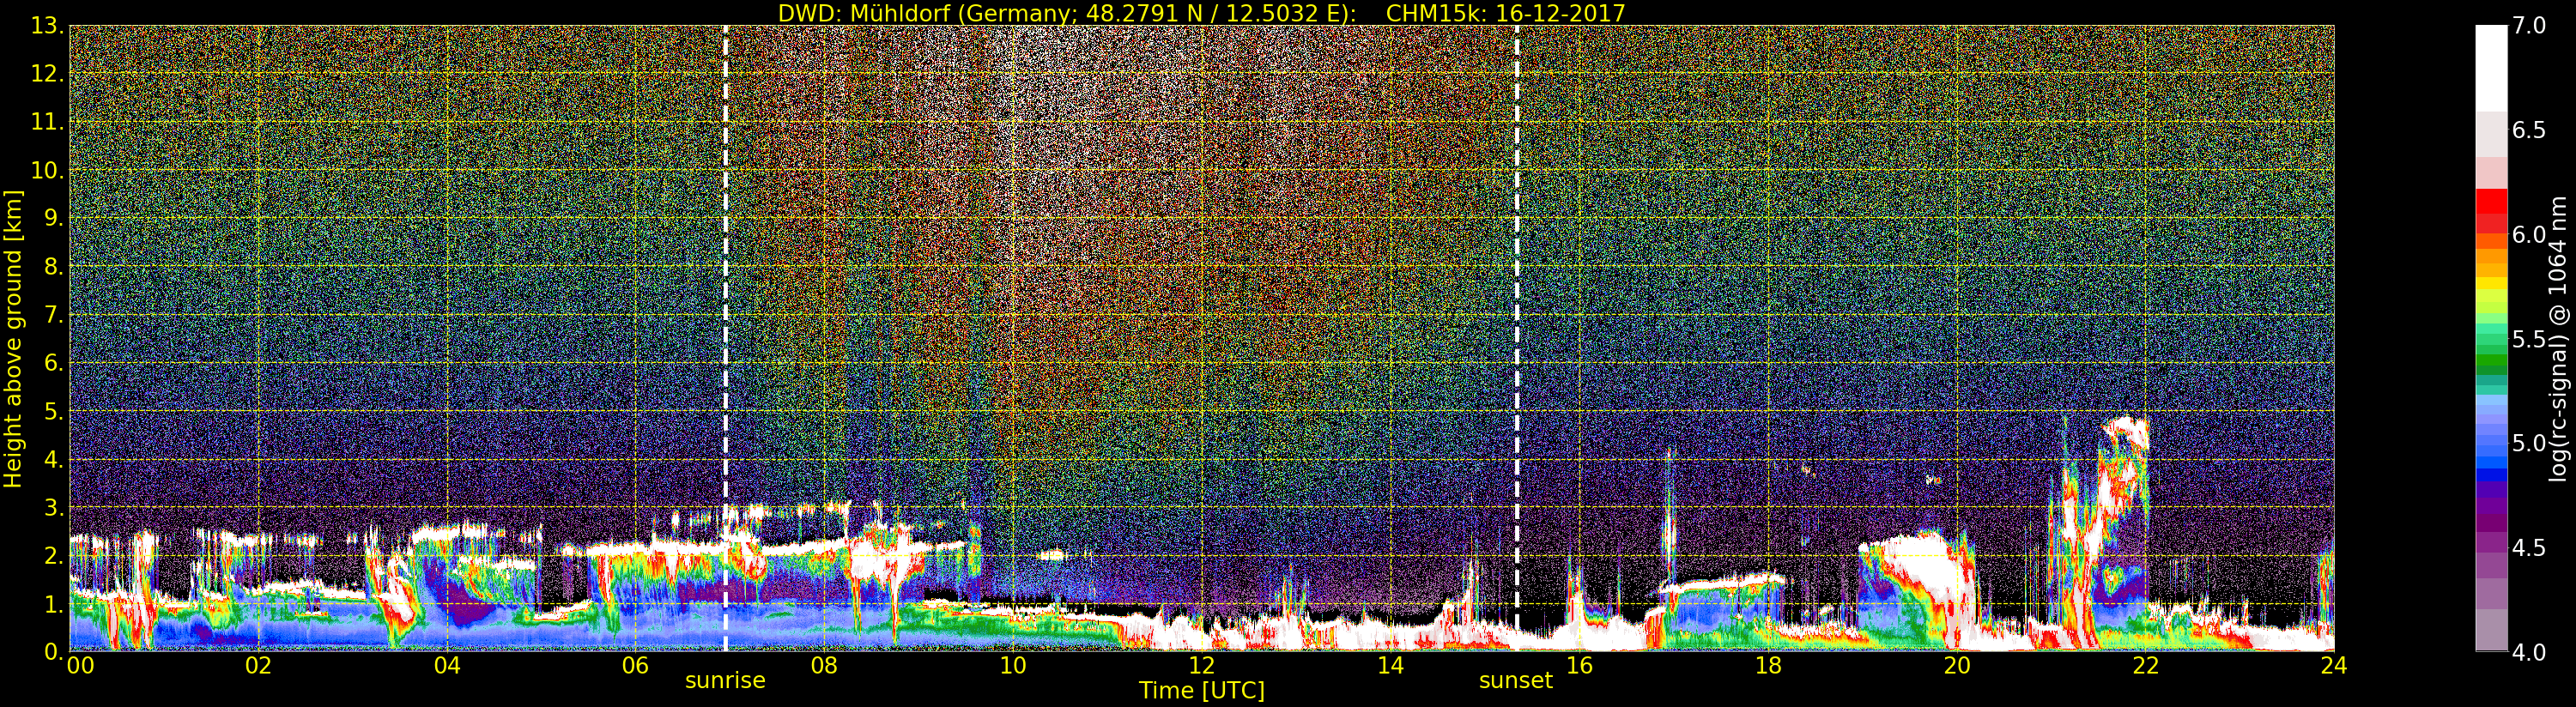This screenshot has width=2576, height=707.
Task: Select the "CHM15k: 16-12-2017" title text
Action: (x=1506, y=13)
